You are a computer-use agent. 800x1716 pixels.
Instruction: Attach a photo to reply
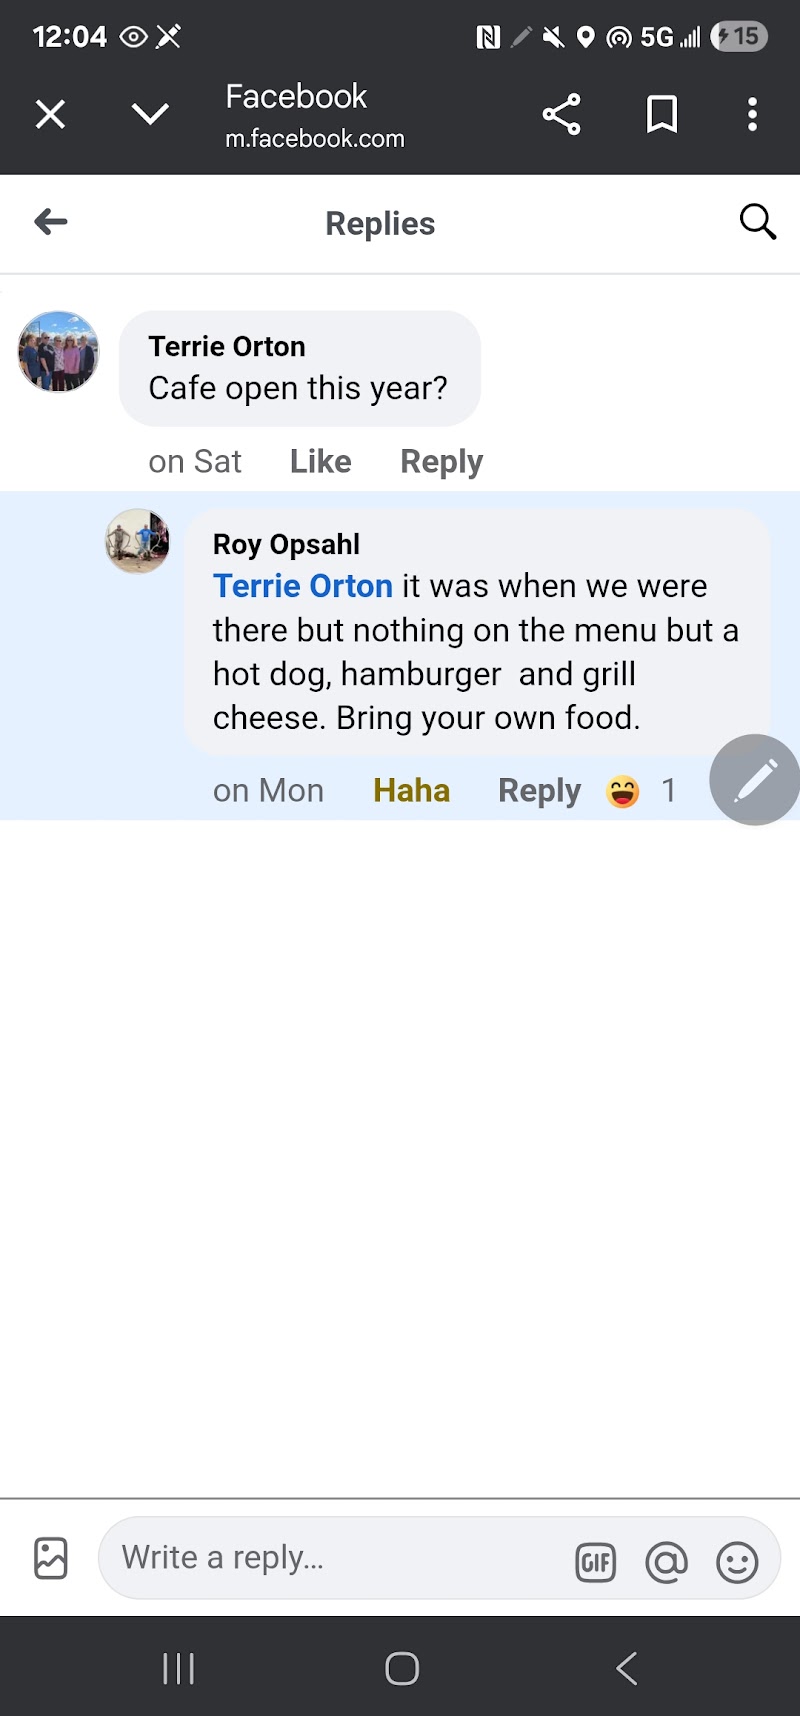51,1558
